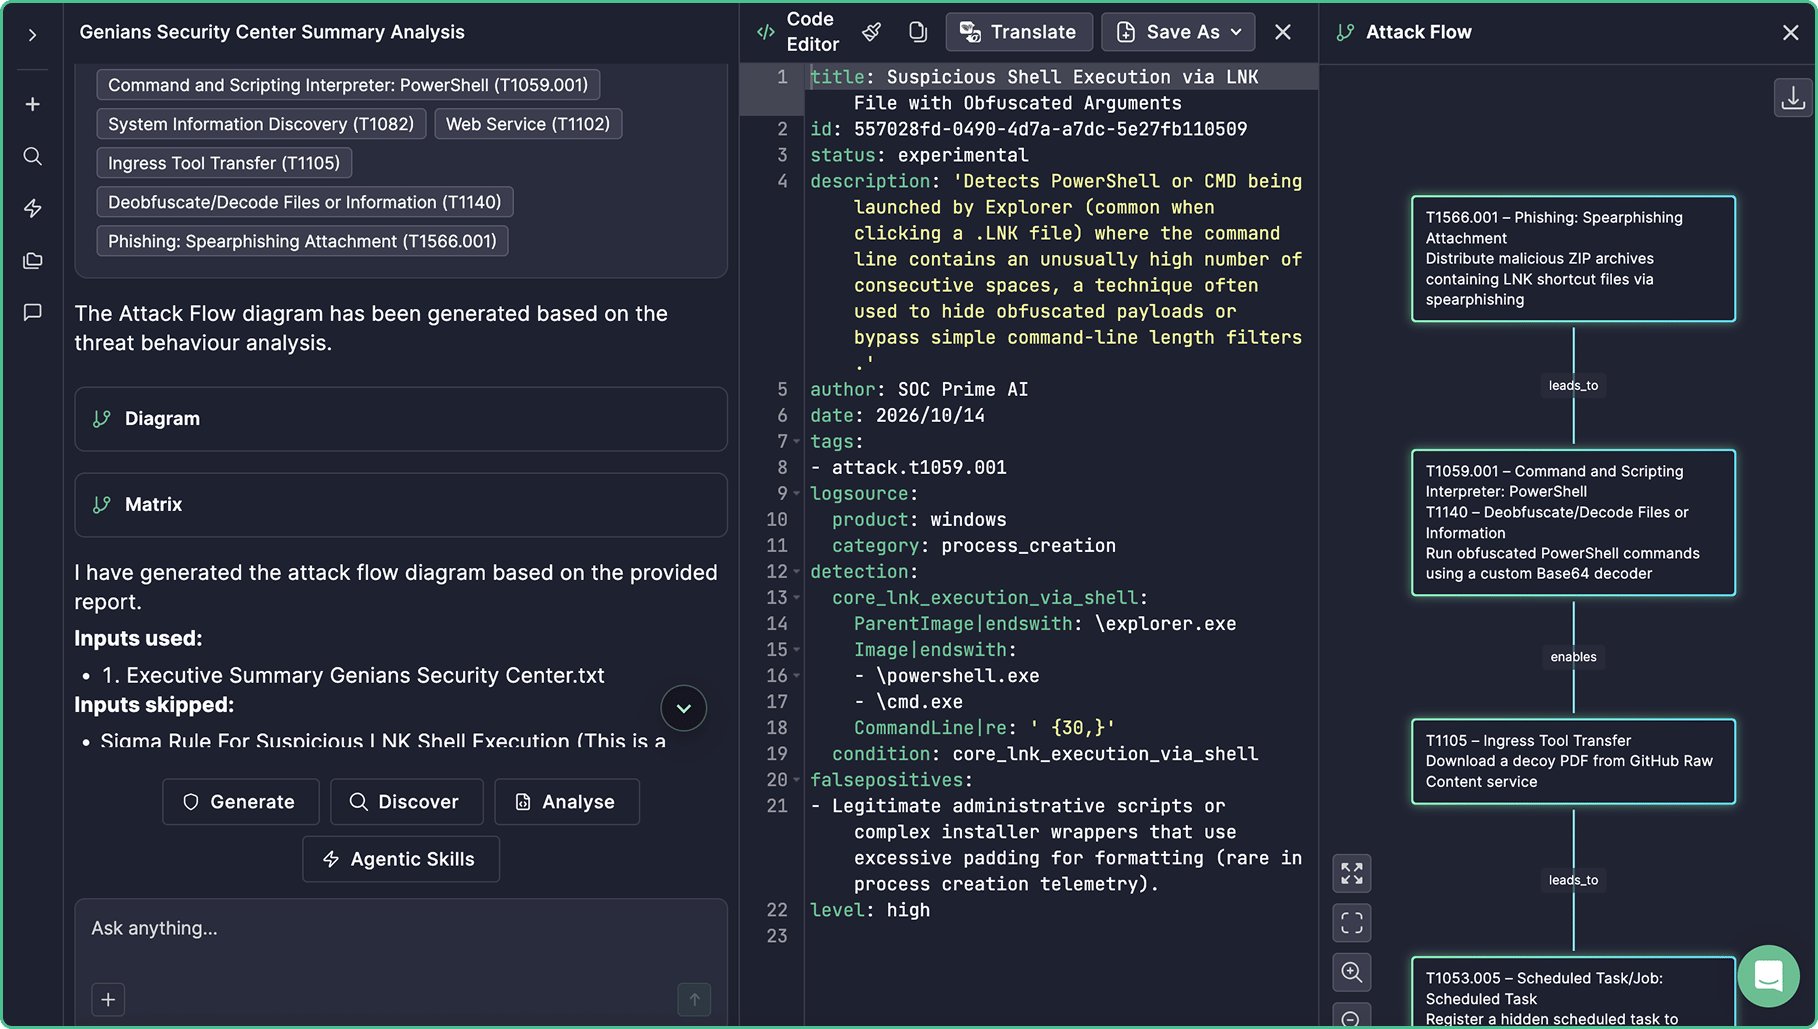This screenshot has height=1029, width=1818.
Task: Zoom out on the attack flow diagram
Action: 1352,1016
